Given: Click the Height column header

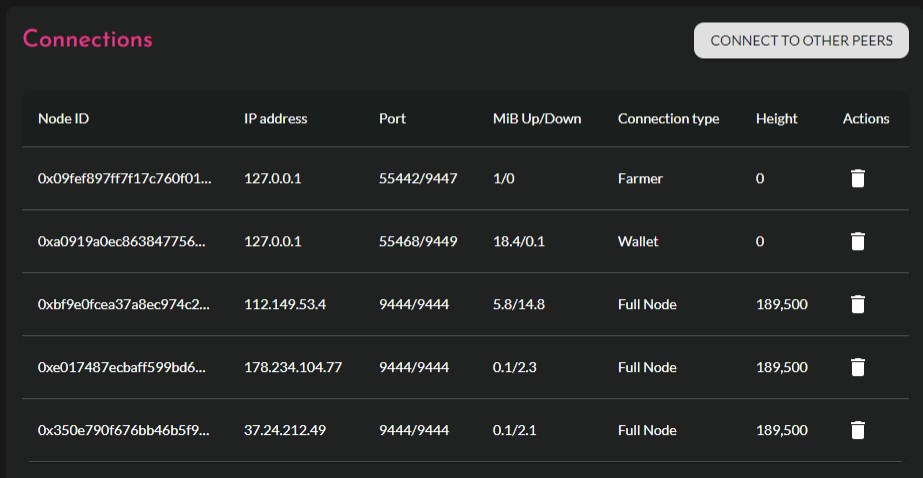Looking at the screenshot, I should coord(776,118).
